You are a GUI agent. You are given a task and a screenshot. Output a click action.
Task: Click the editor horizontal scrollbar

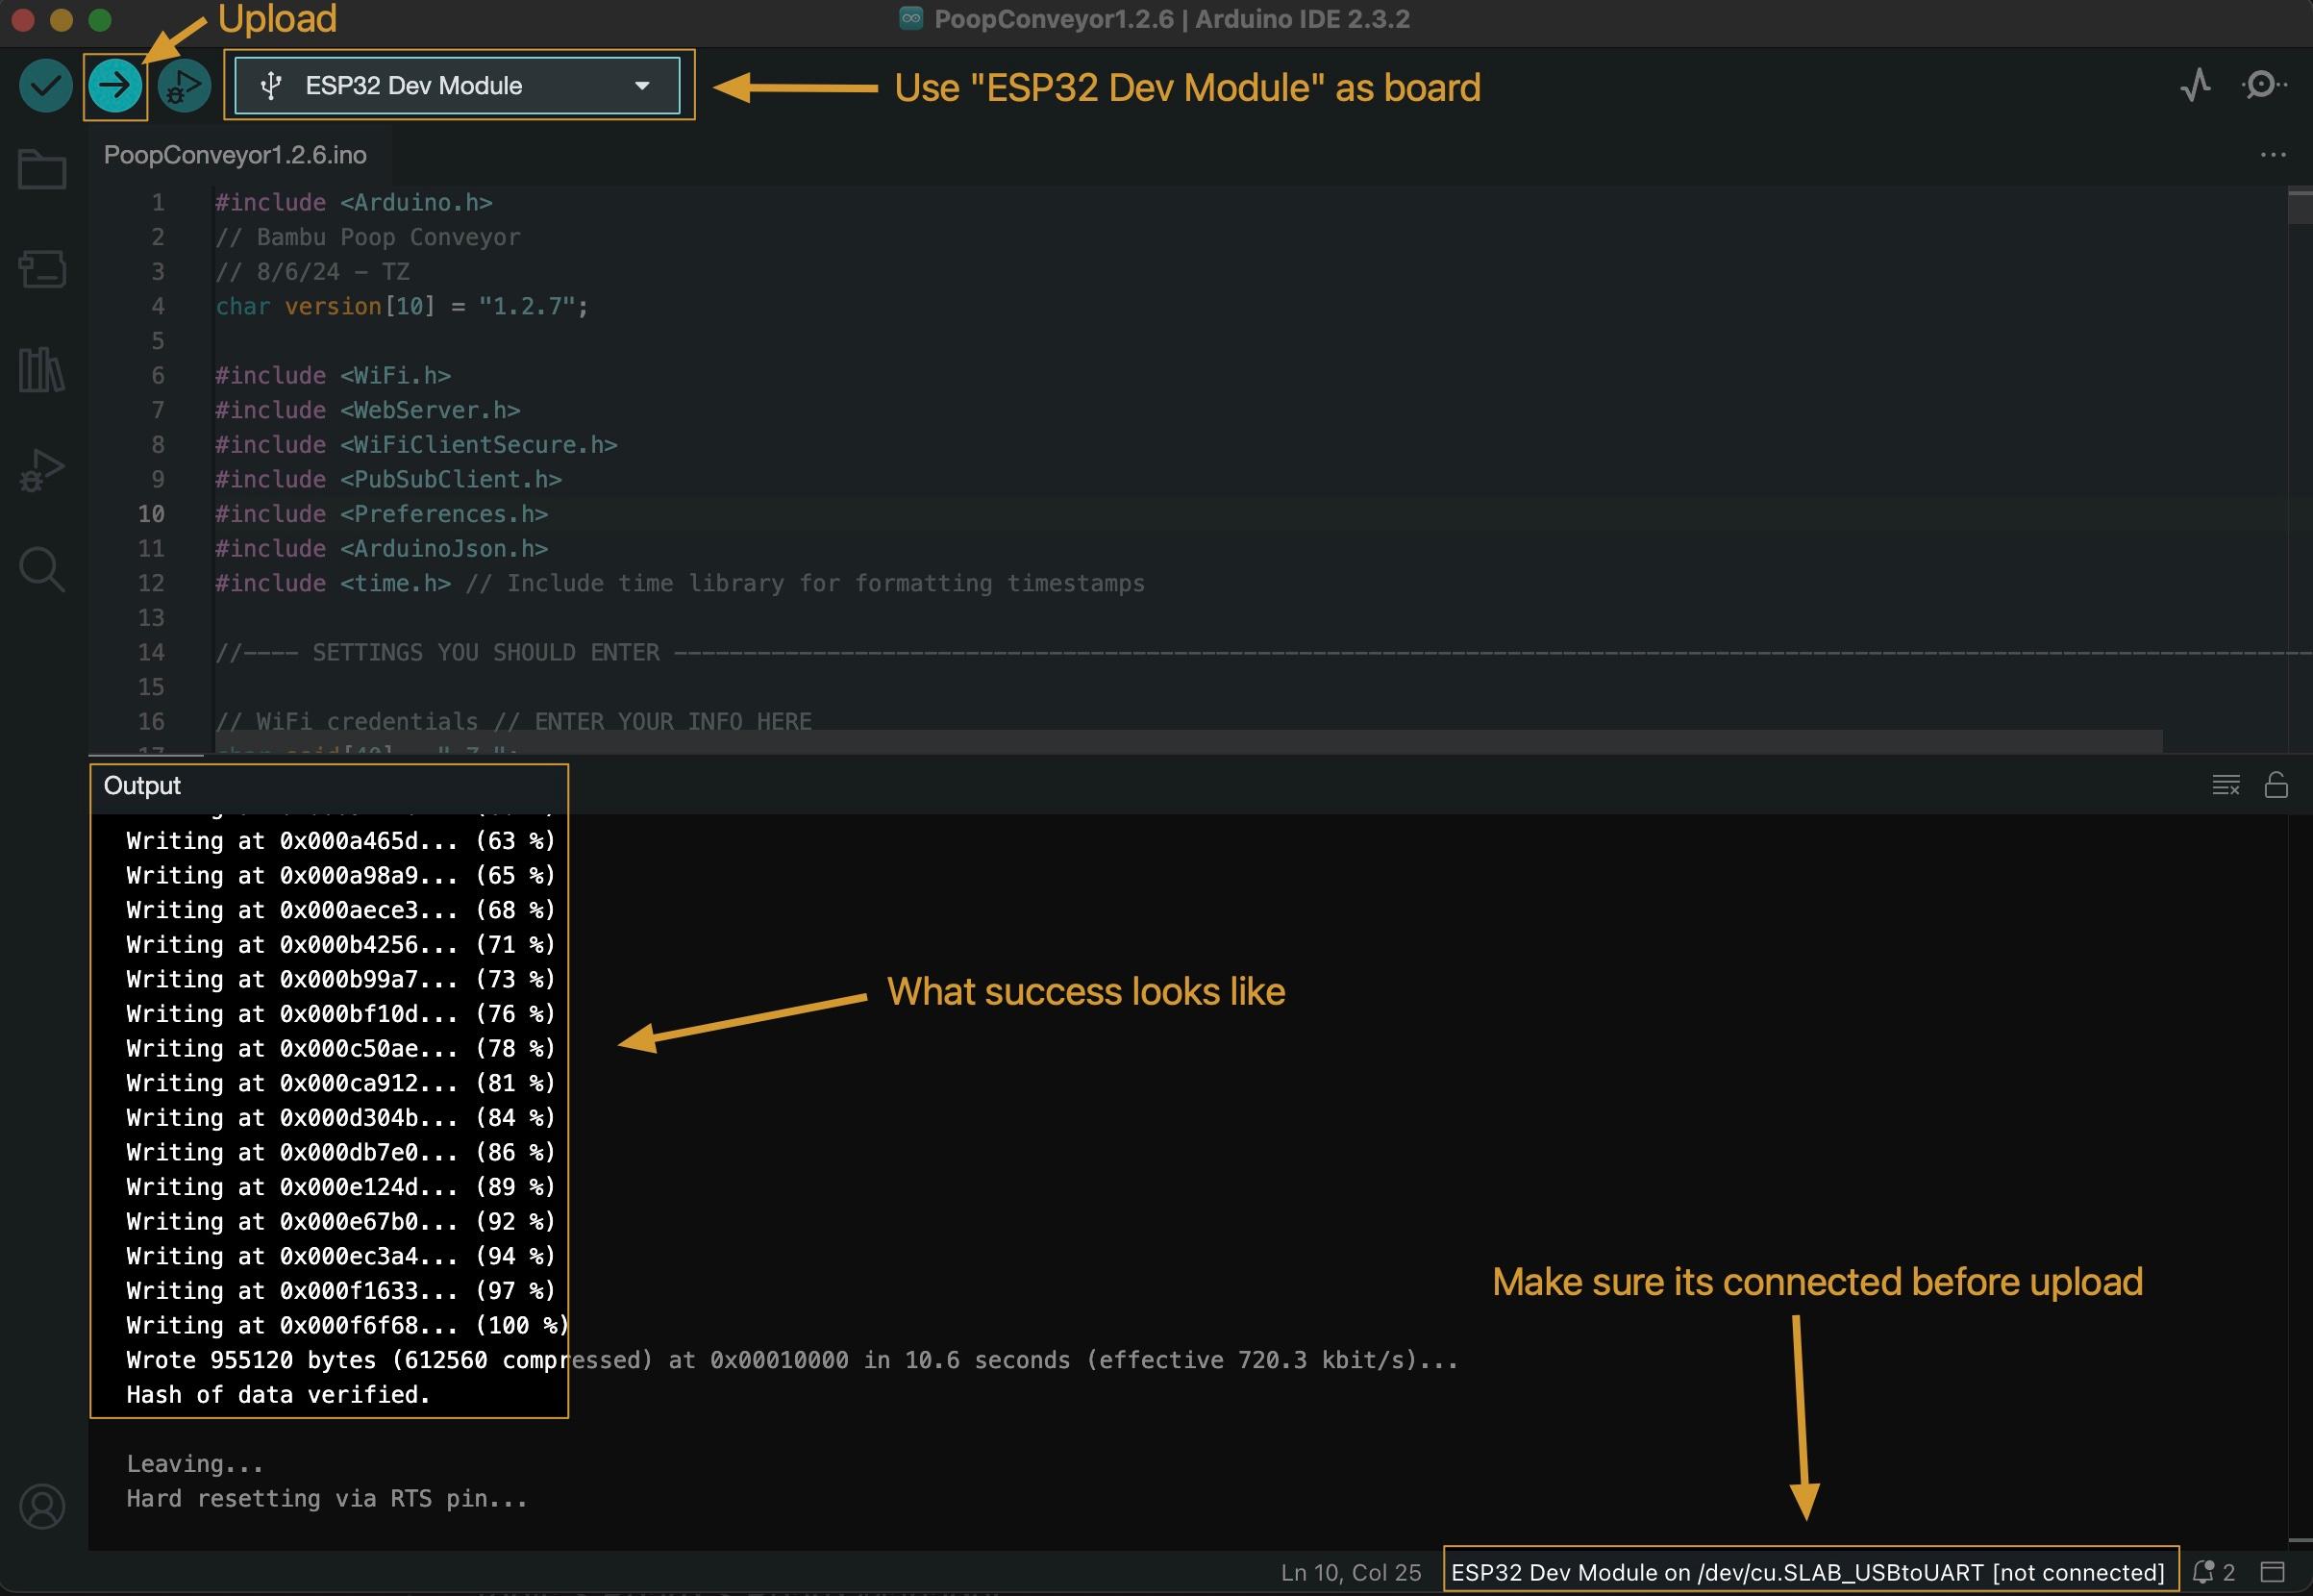[1188, 741]
